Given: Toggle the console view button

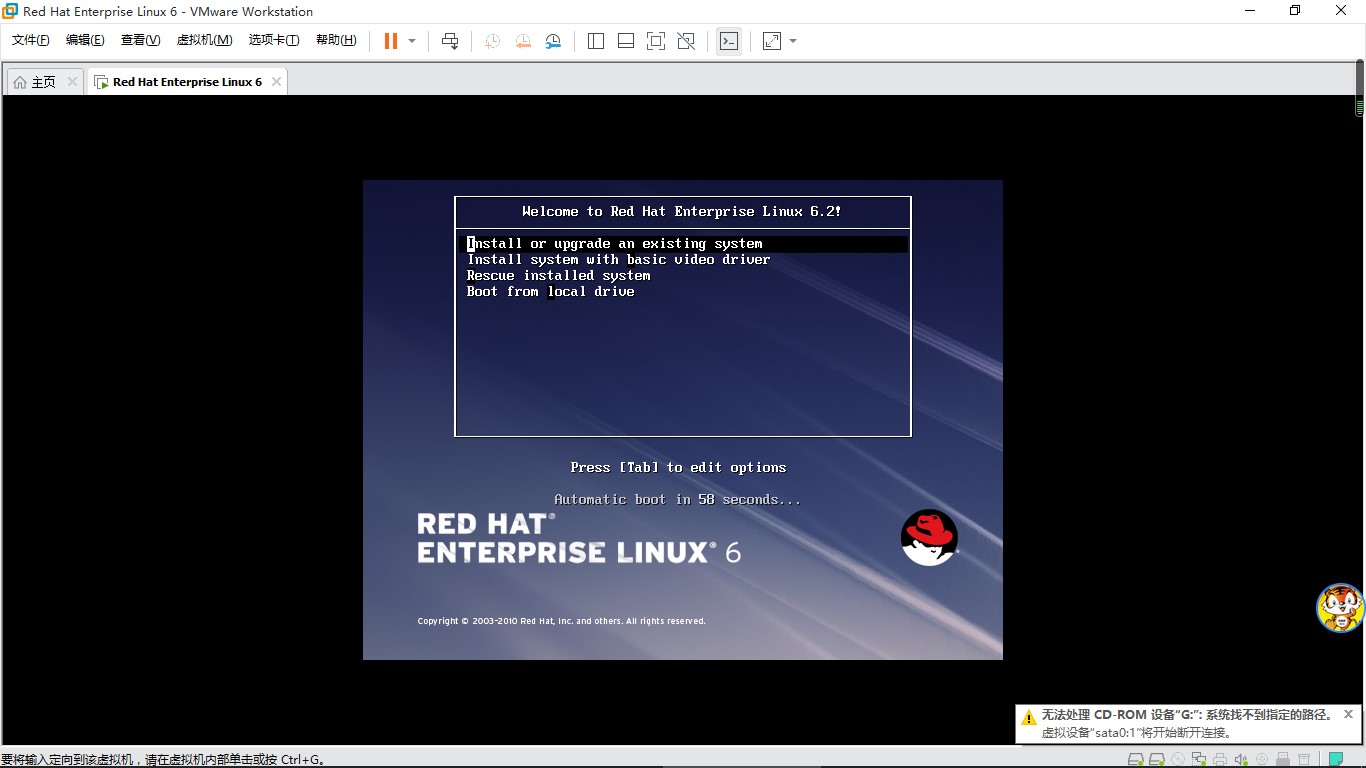Looking at the screenshot, I should click(729, 41).
